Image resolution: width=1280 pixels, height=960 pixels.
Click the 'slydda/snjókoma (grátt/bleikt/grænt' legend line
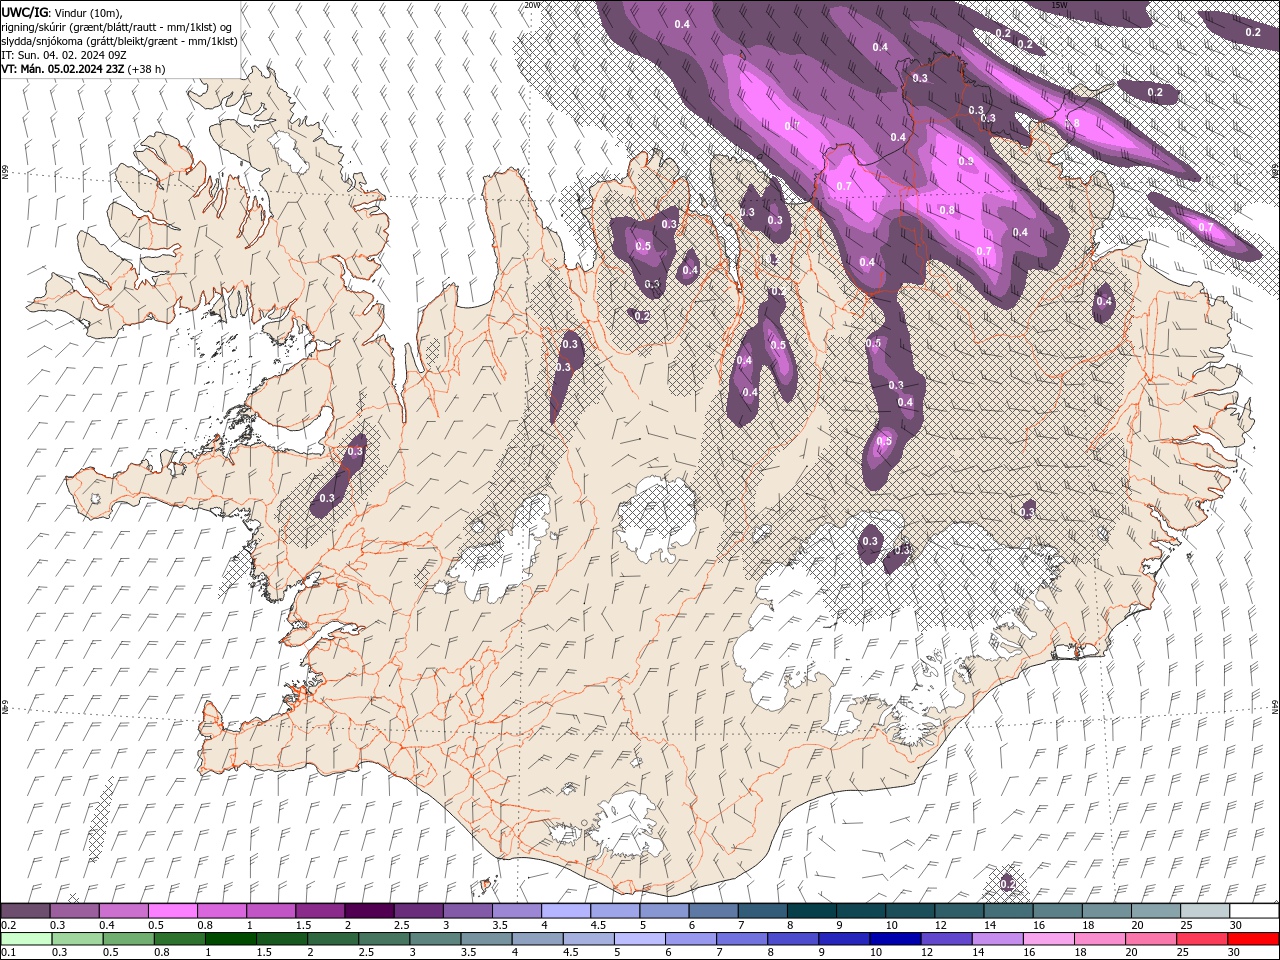(x=119, y=41)
